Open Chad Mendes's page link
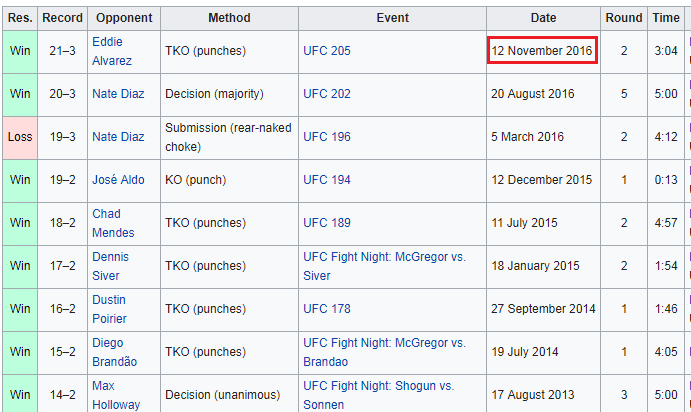Viewport: 691px width, 412px height. (x=108, y=223)
